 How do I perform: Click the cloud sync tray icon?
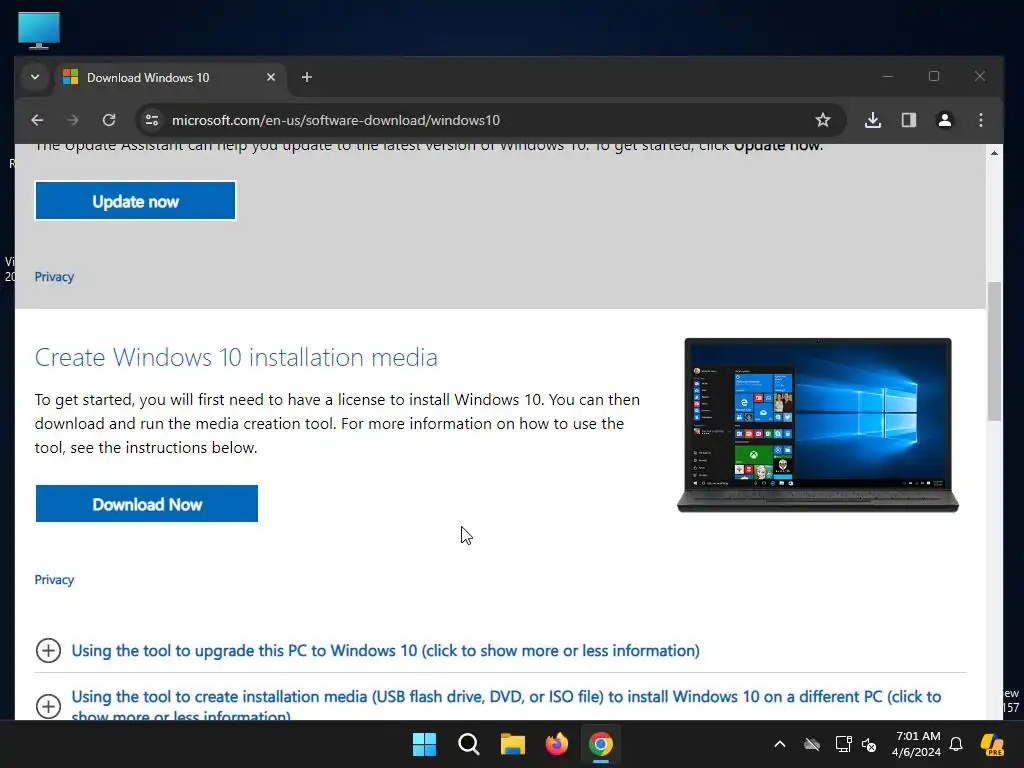(812, 744)
